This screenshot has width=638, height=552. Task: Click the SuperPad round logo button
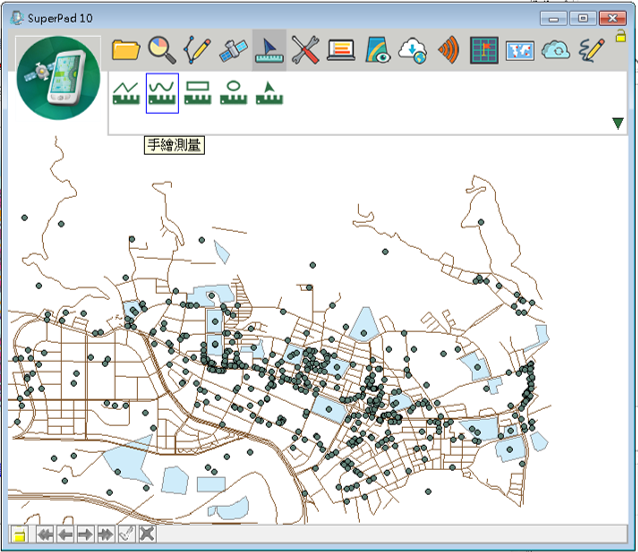58,78
